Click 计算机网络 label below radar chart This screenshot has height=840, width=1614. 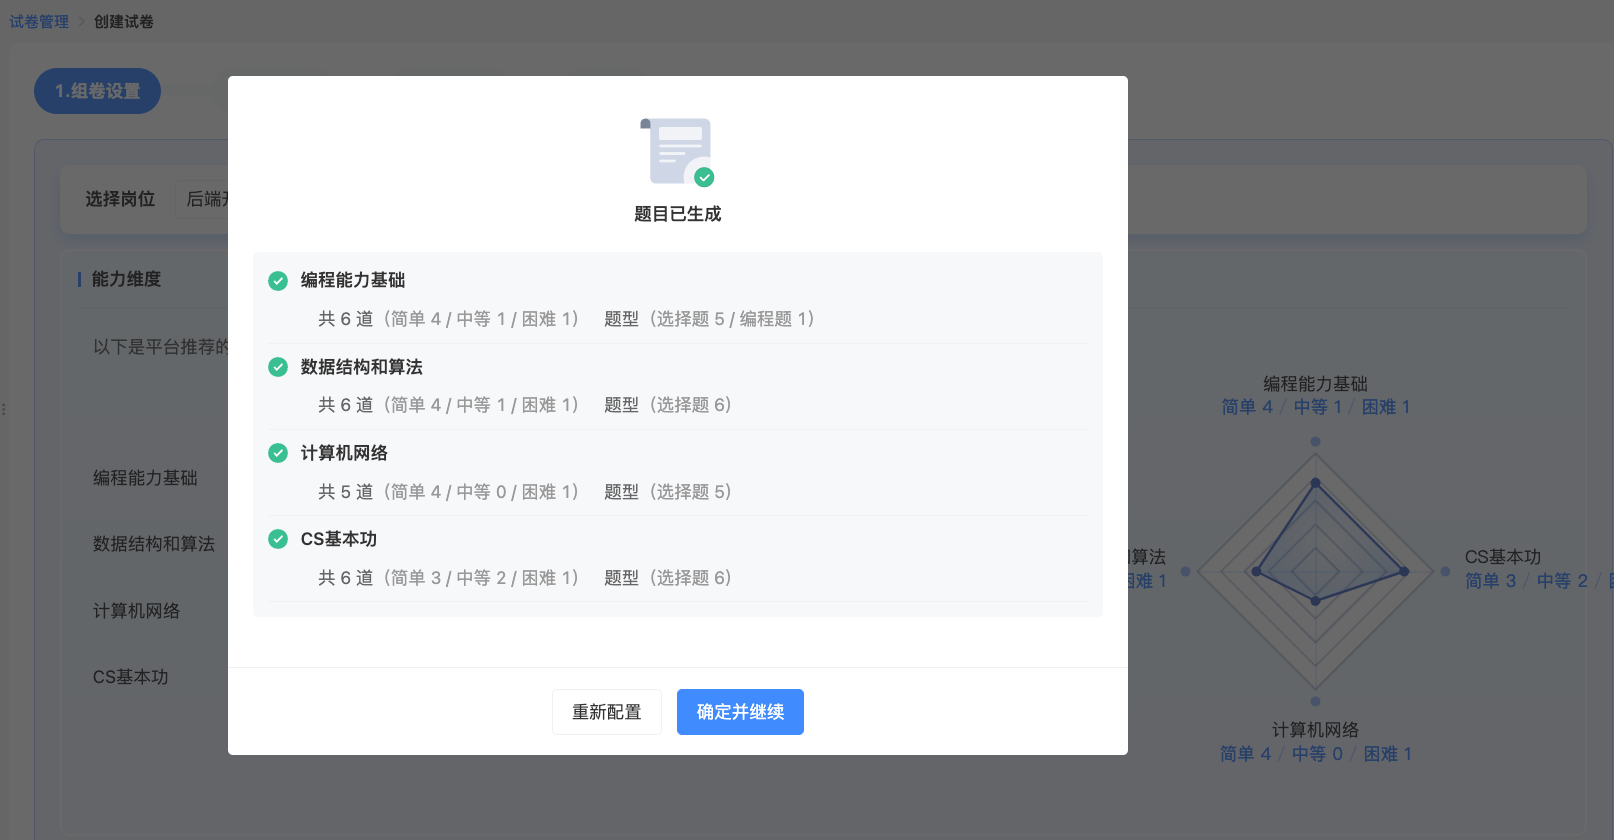tap(1315, 730)
